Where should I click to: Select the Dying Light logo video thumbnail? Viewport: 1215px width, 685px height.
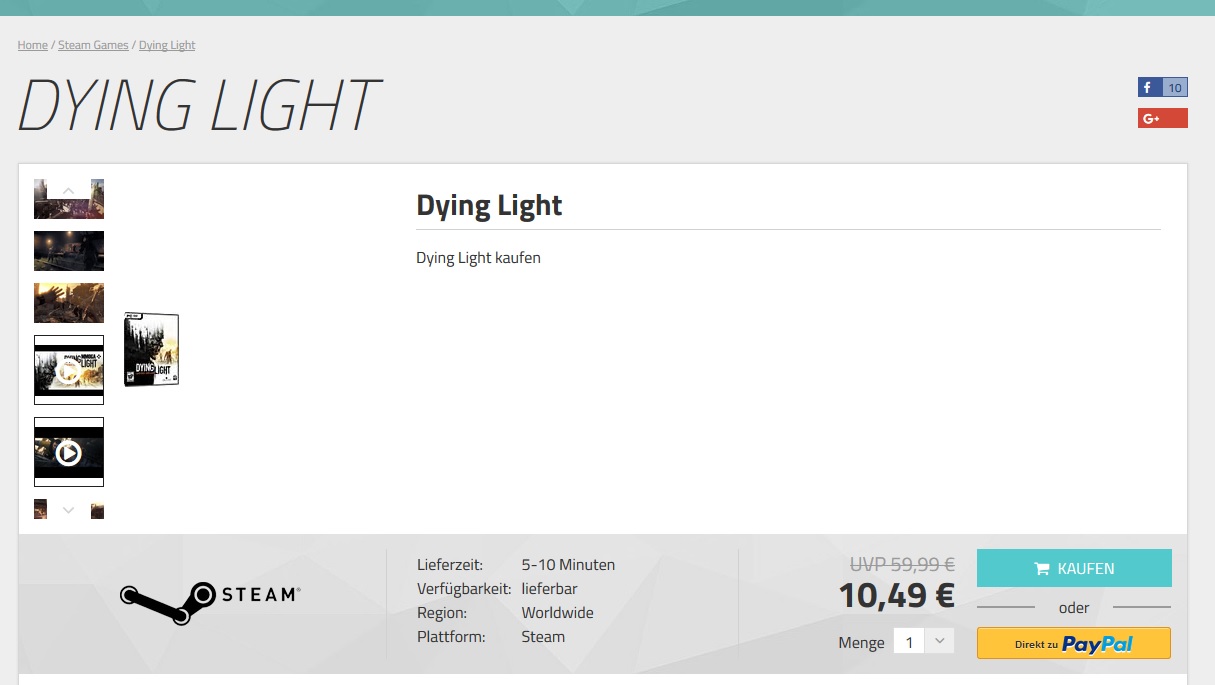69,370
